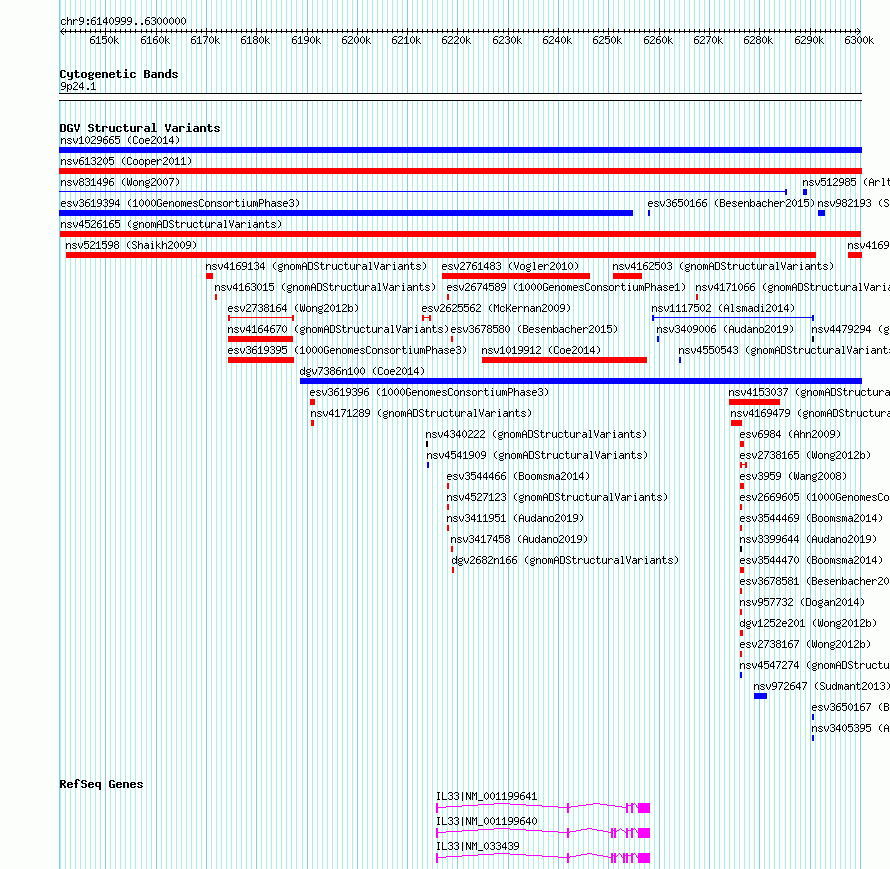Select the RefSeq Genes track title

pos(101,784)
